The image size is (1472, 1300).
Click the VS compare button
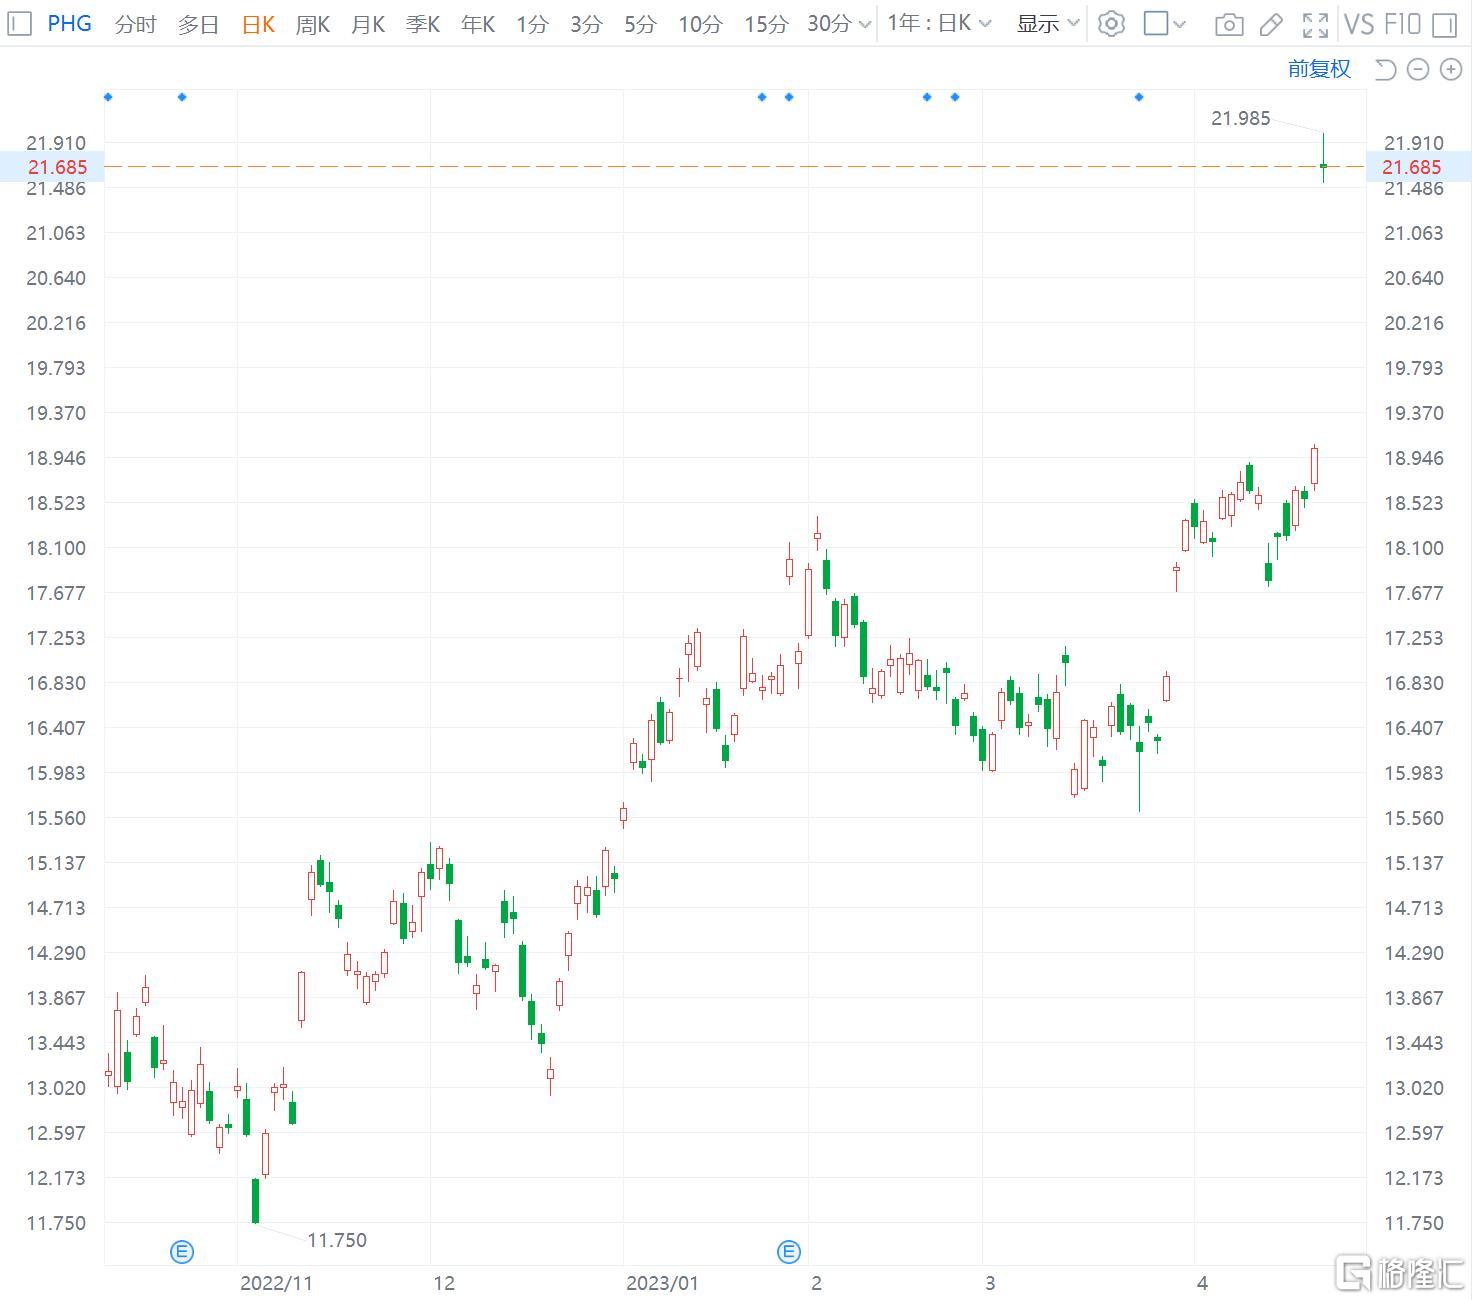1359,24
